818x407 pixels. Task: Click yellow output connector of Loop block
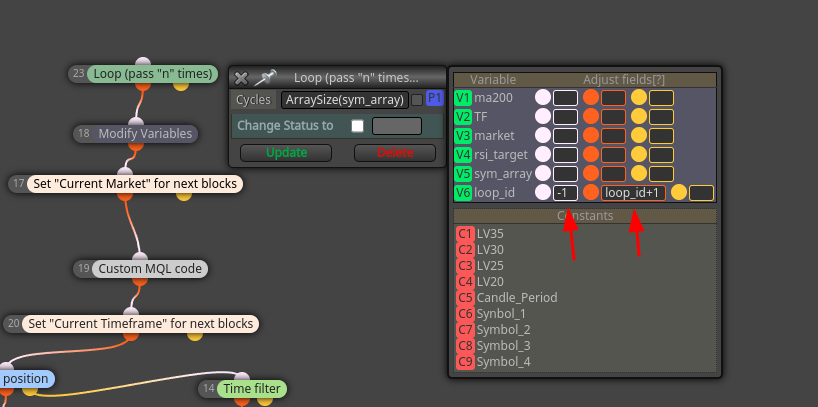pos(181,86)
